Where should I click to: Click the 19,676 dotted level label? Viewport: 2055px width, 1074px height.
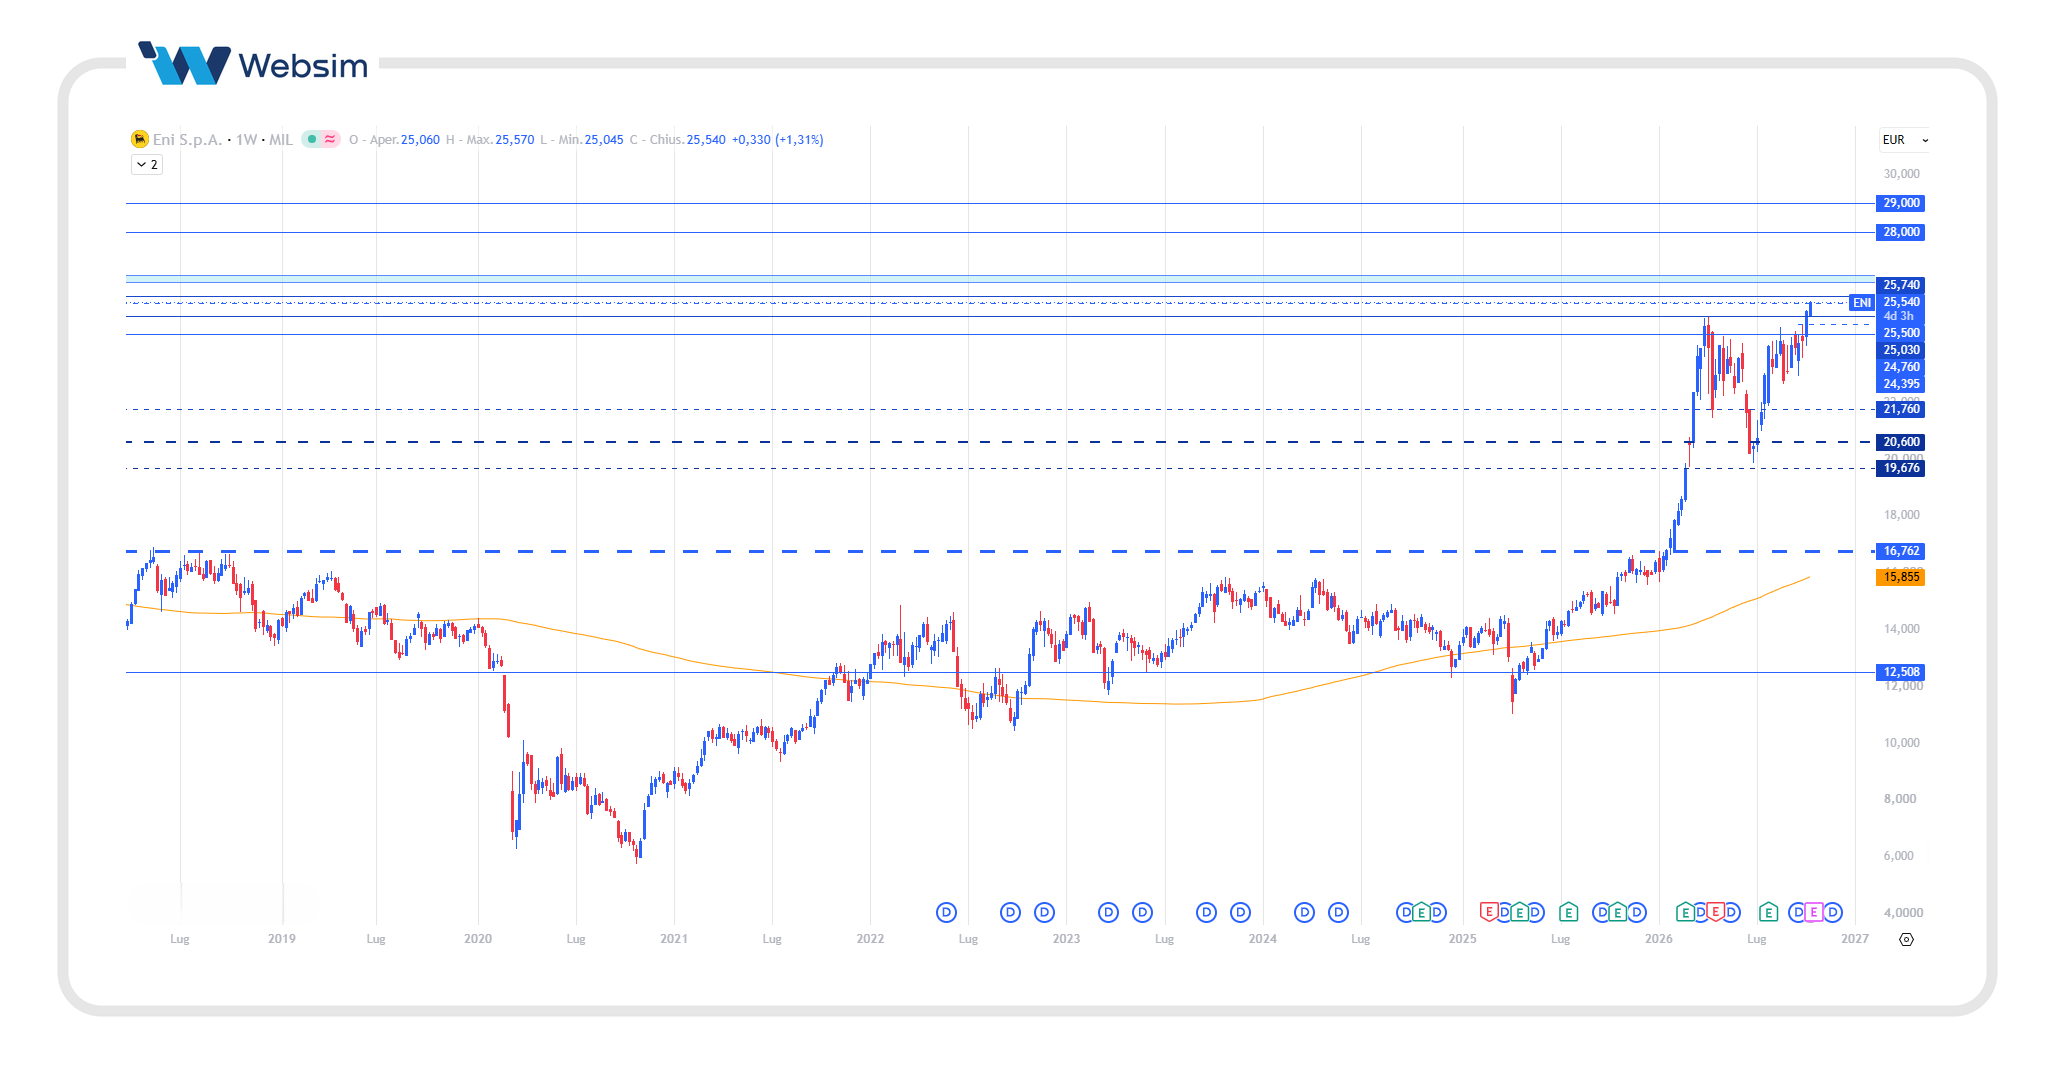click(x=1900, y=468)
